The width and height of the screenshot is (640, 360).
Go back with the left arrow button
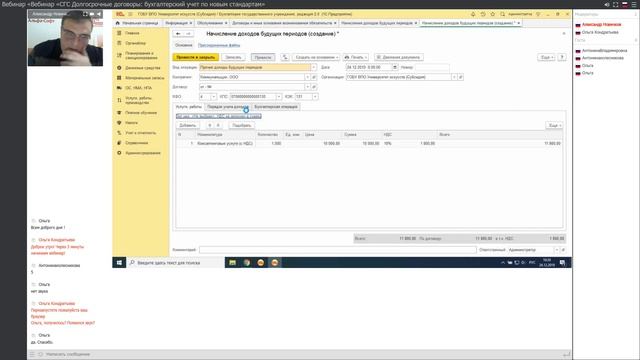[x=178, y=34]
